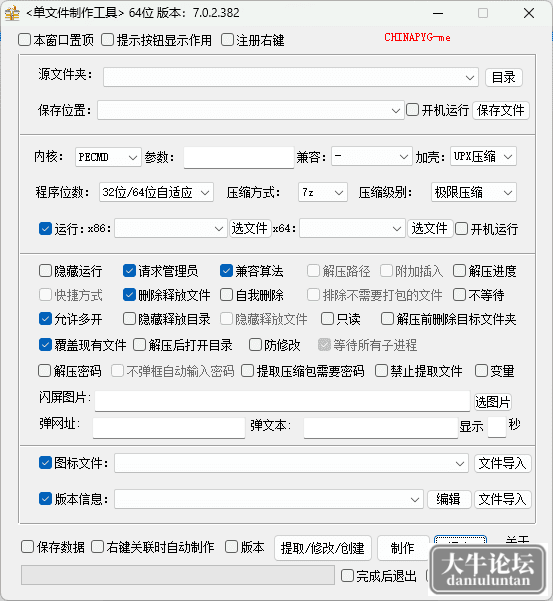Enable 禁止提取文件 checkbox
The width and height of the screenshot is (553, 601).
click(382, 371)
